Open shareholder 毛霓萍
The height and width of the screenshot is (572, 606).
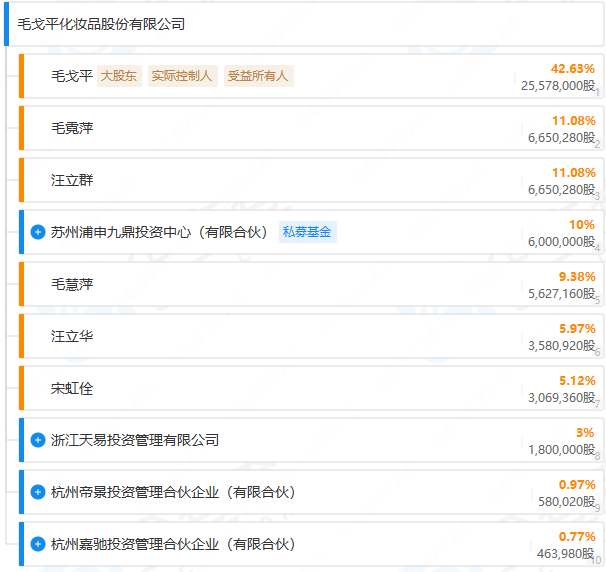pyautogui.click(x=72, y=128)
